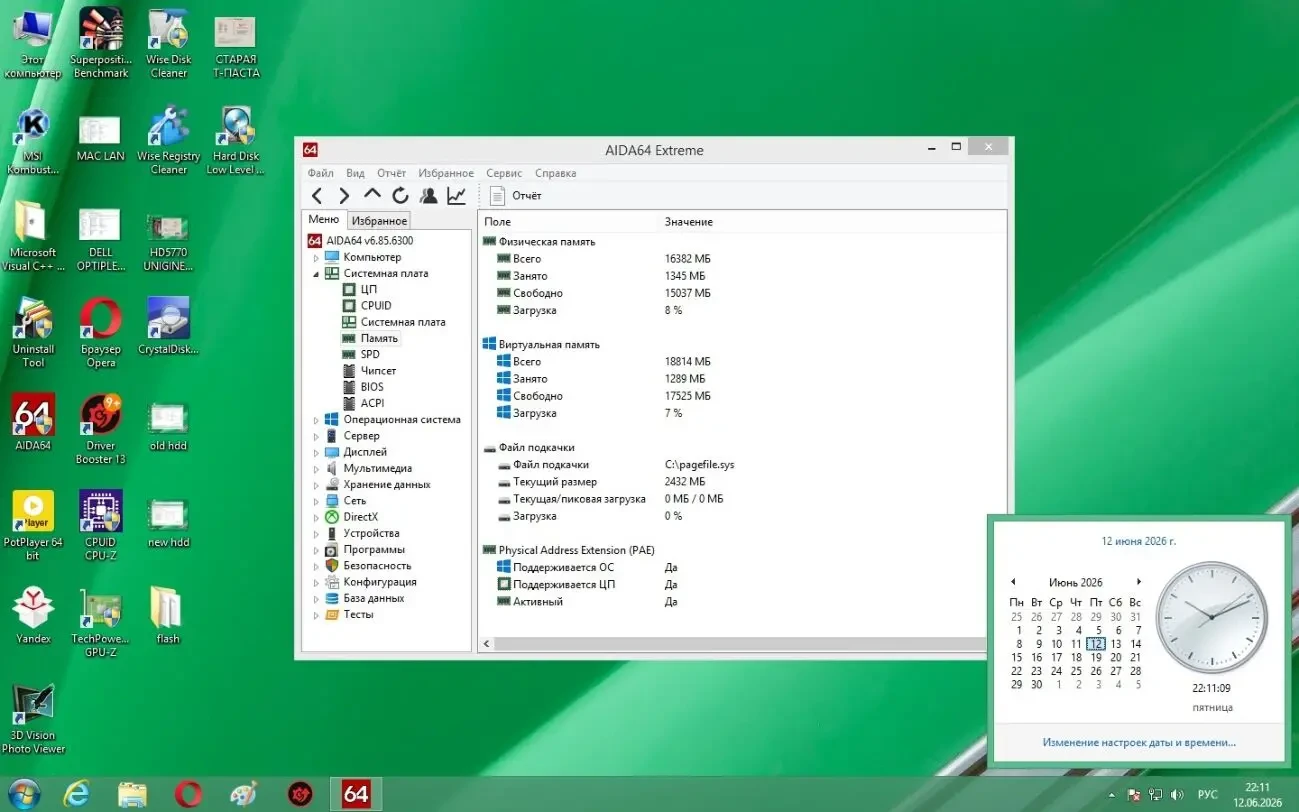Open the graph monitor toolbar icon
This screenshot has width=1299, height=812.
456,196
